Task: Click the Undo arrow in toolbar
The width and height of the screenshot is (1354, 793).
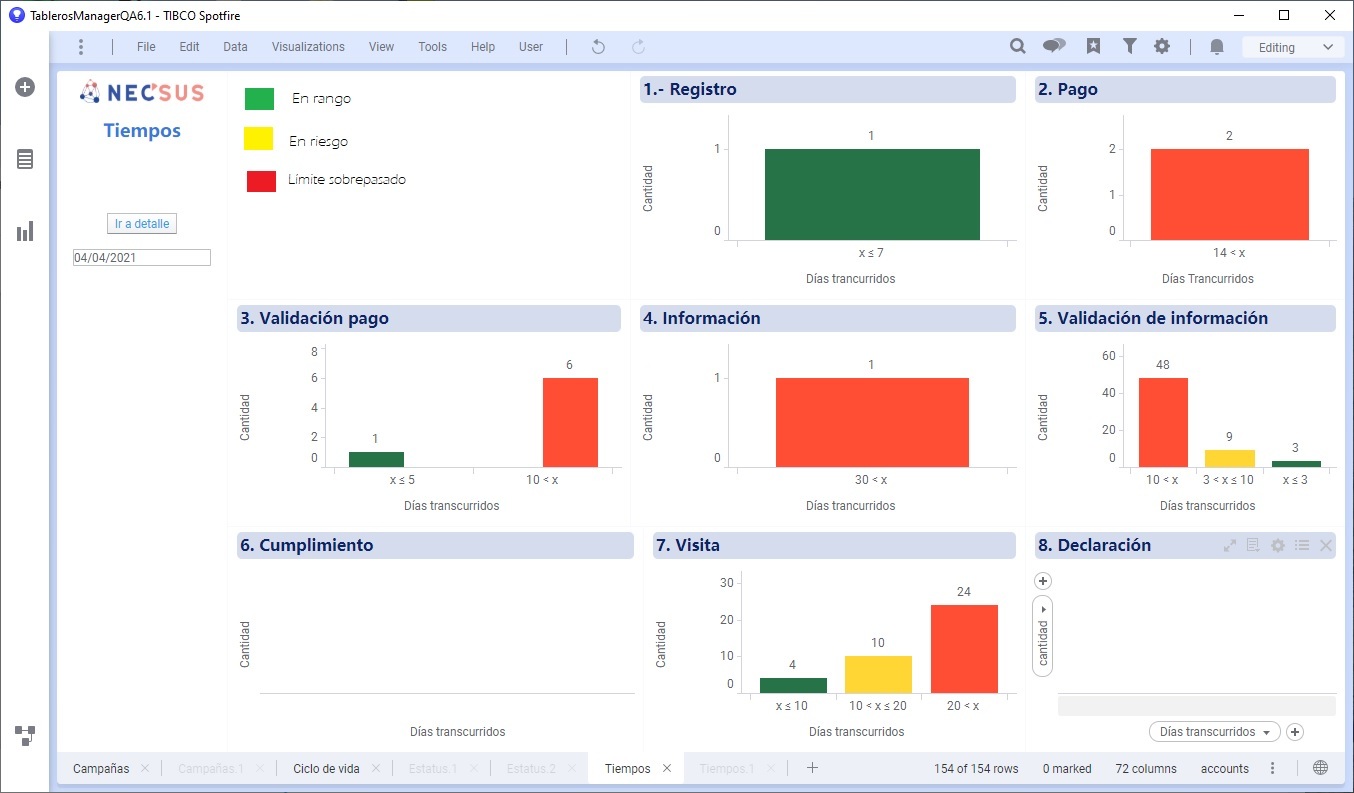Action: (598, 47)
